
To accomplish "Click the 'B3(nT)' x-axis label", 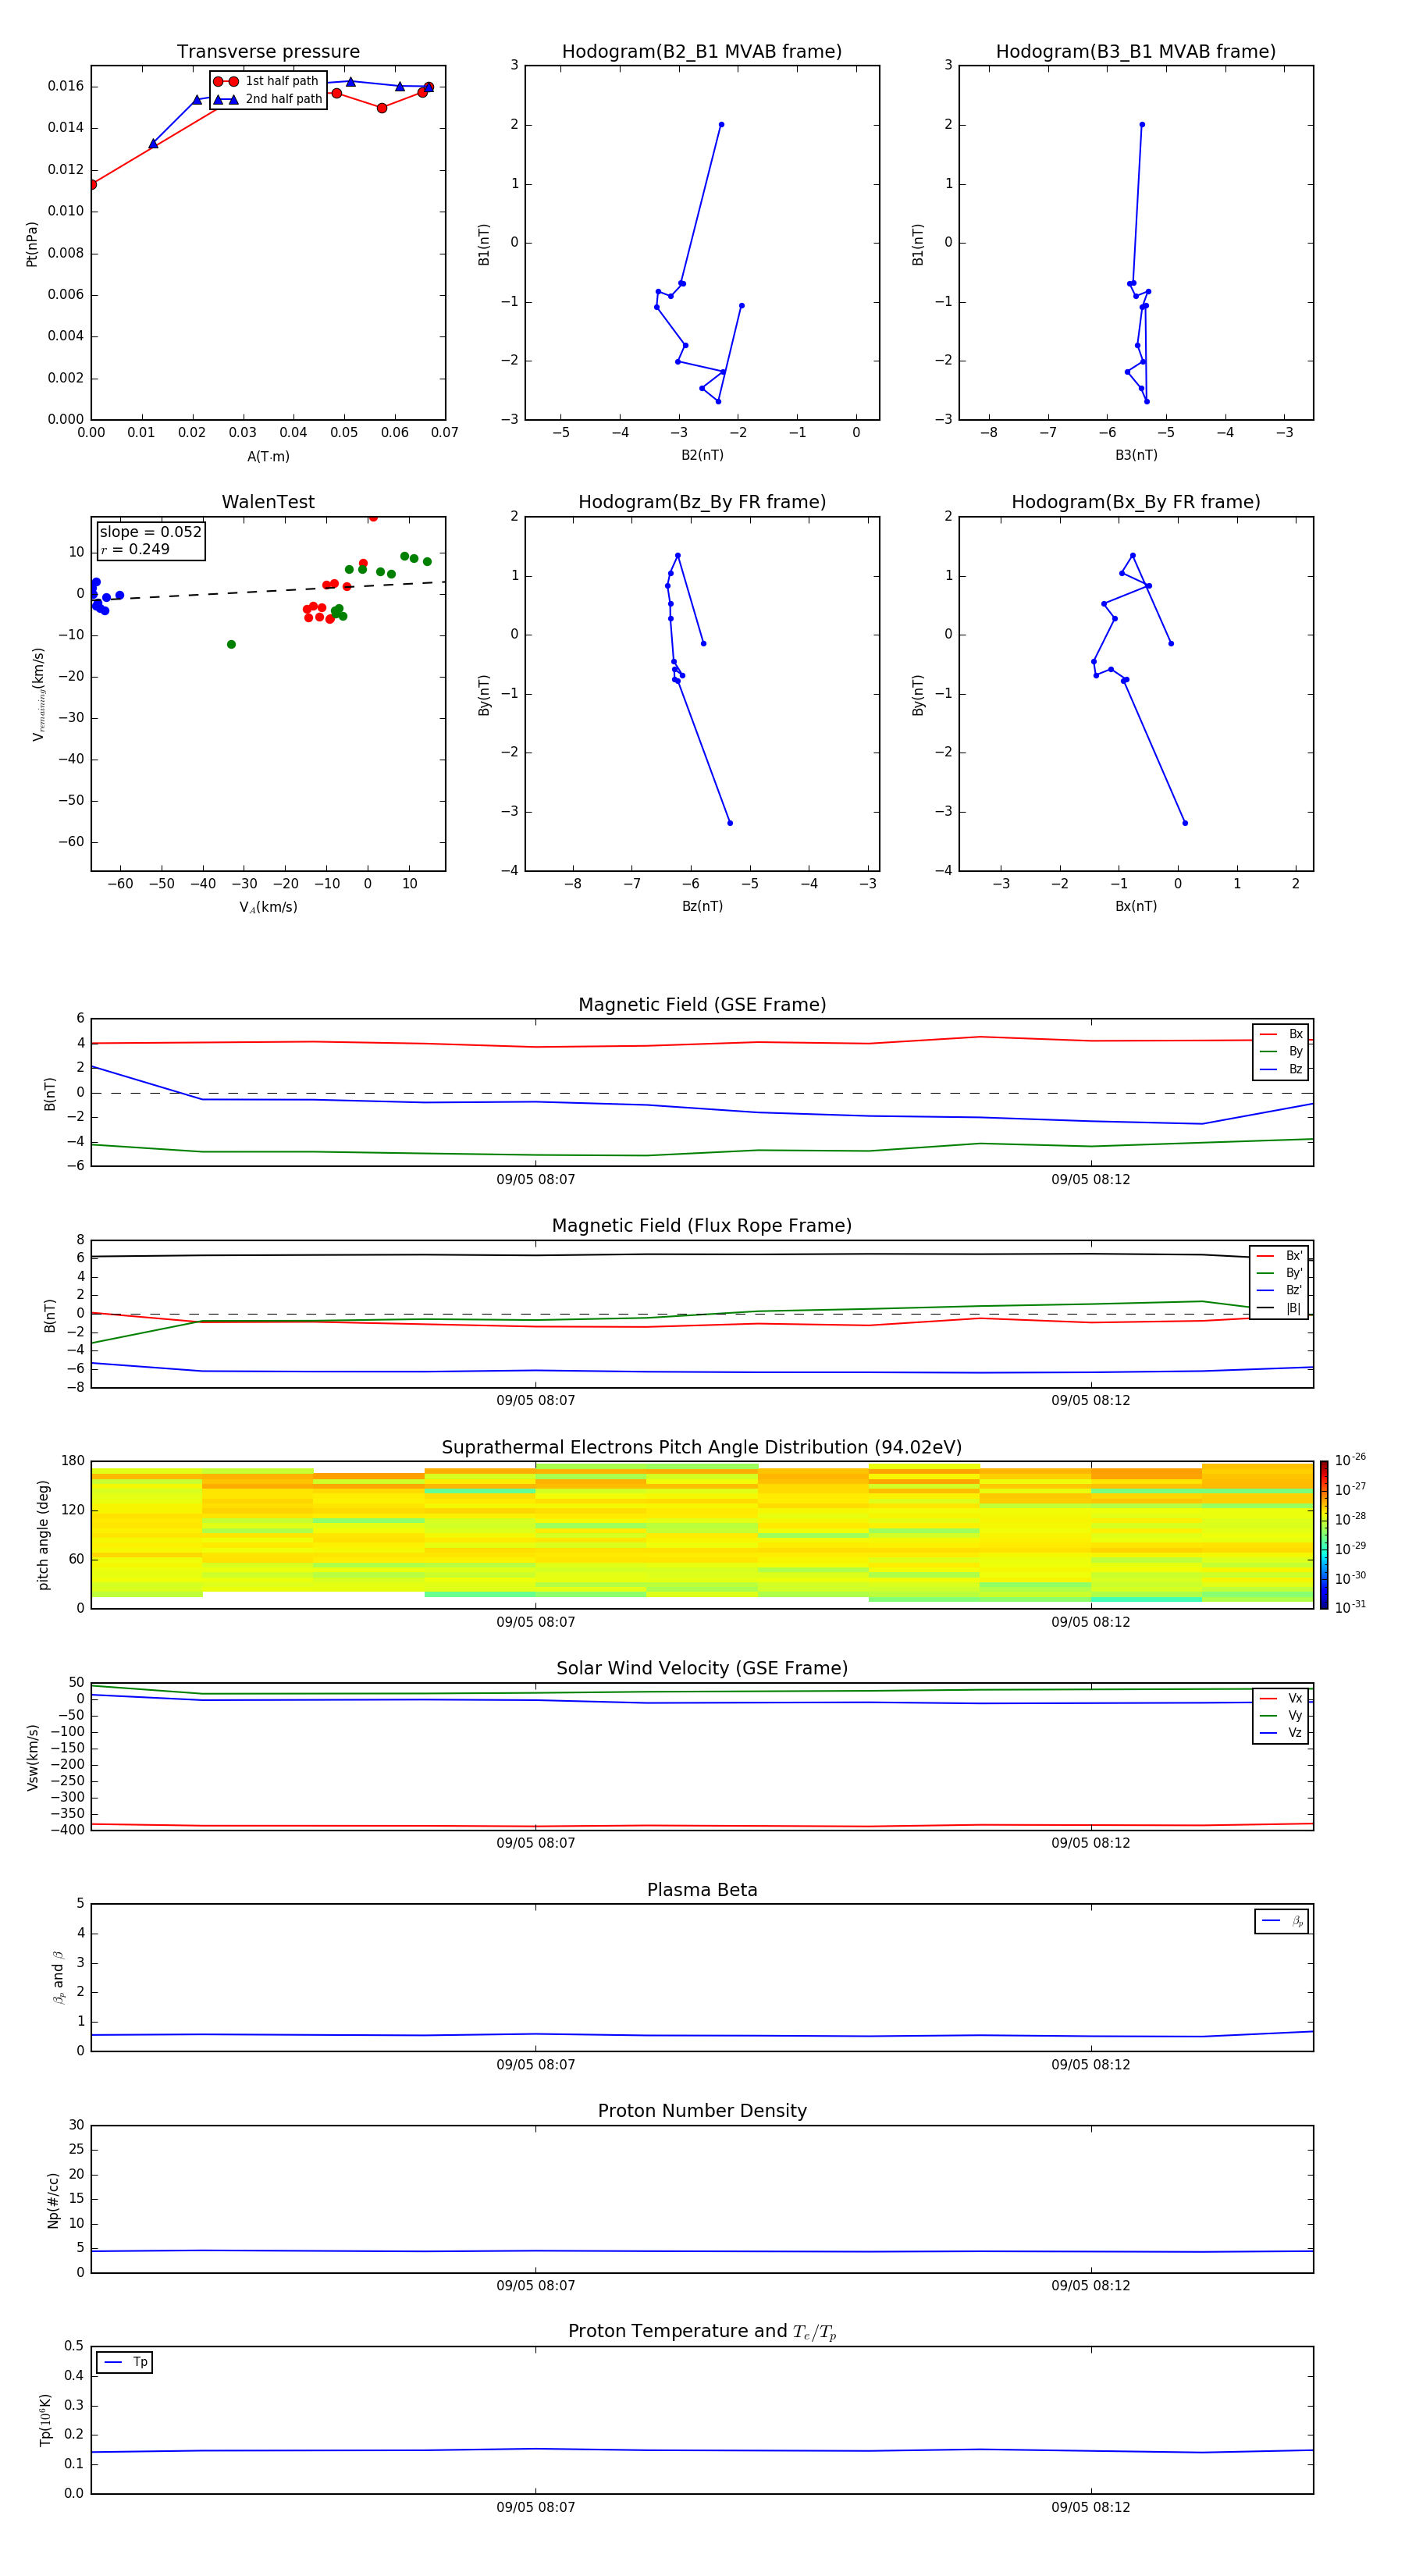I will pos(1136,455).
